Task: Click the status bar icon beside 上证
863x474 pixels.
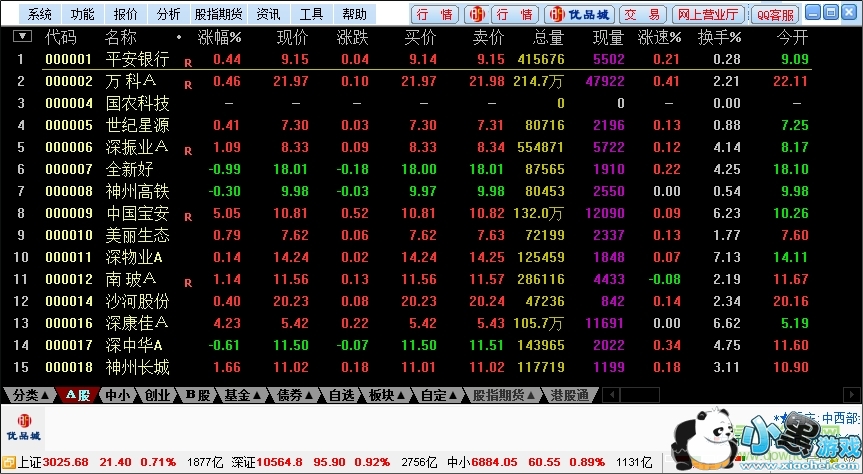Action: [8, 462]
